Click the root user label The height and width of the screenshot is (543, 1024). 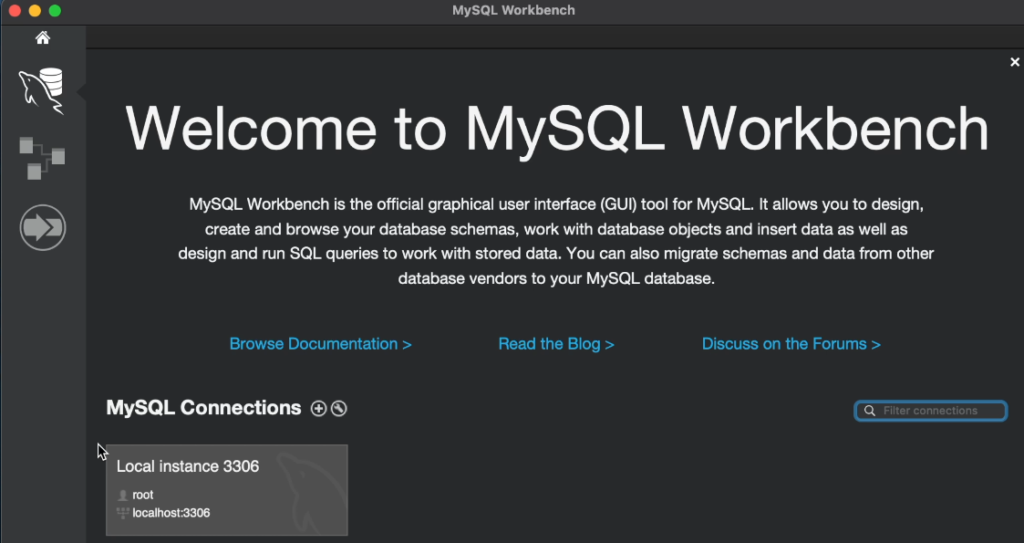click(x=143, y=495)
